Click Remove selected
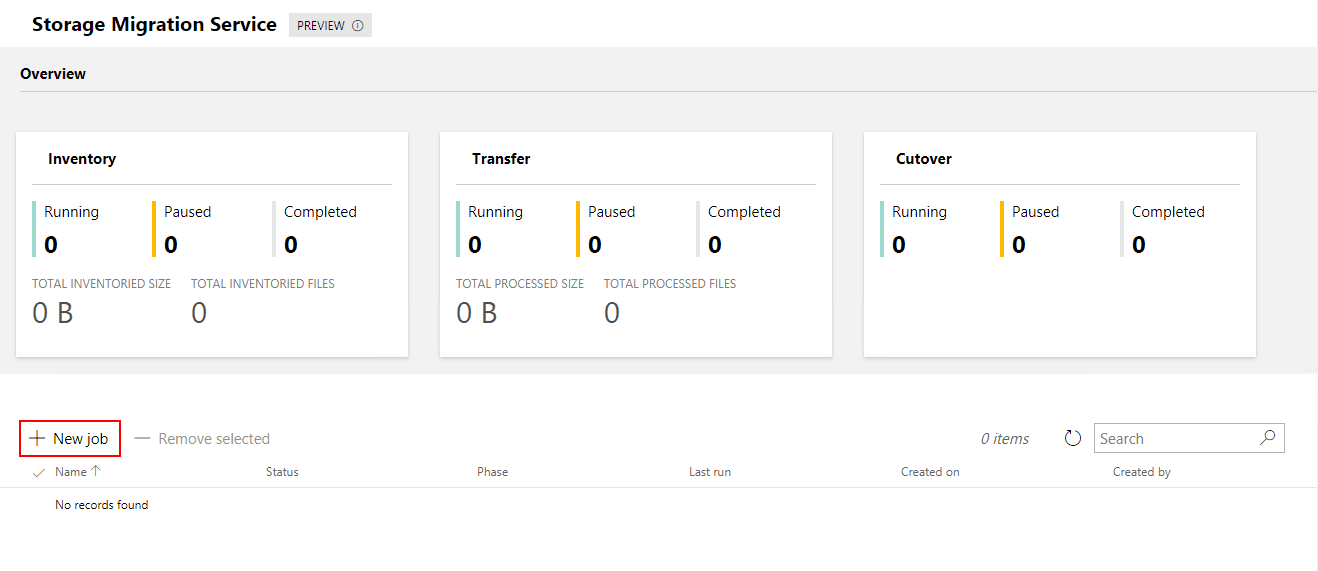The width and height of the screenshot is (1318, 571). 202,439
